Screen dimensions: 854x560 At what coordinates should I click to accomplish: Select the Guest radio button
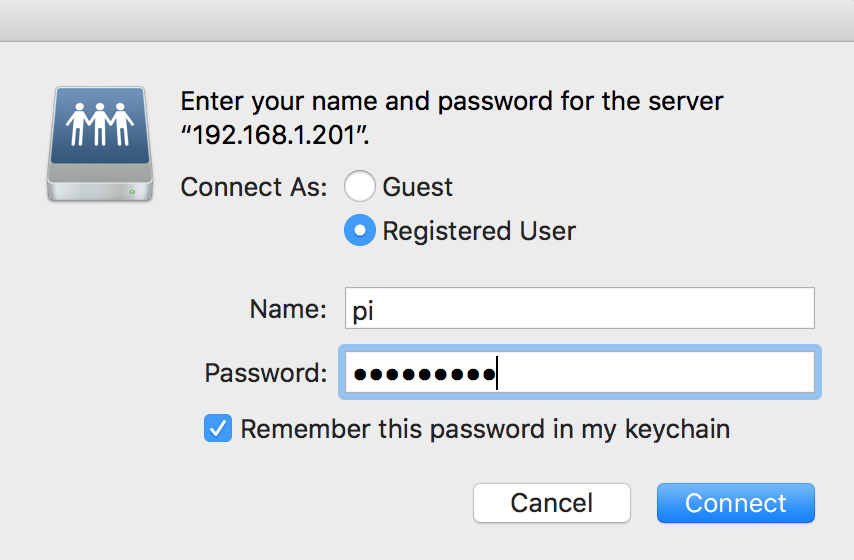[360, 187]
